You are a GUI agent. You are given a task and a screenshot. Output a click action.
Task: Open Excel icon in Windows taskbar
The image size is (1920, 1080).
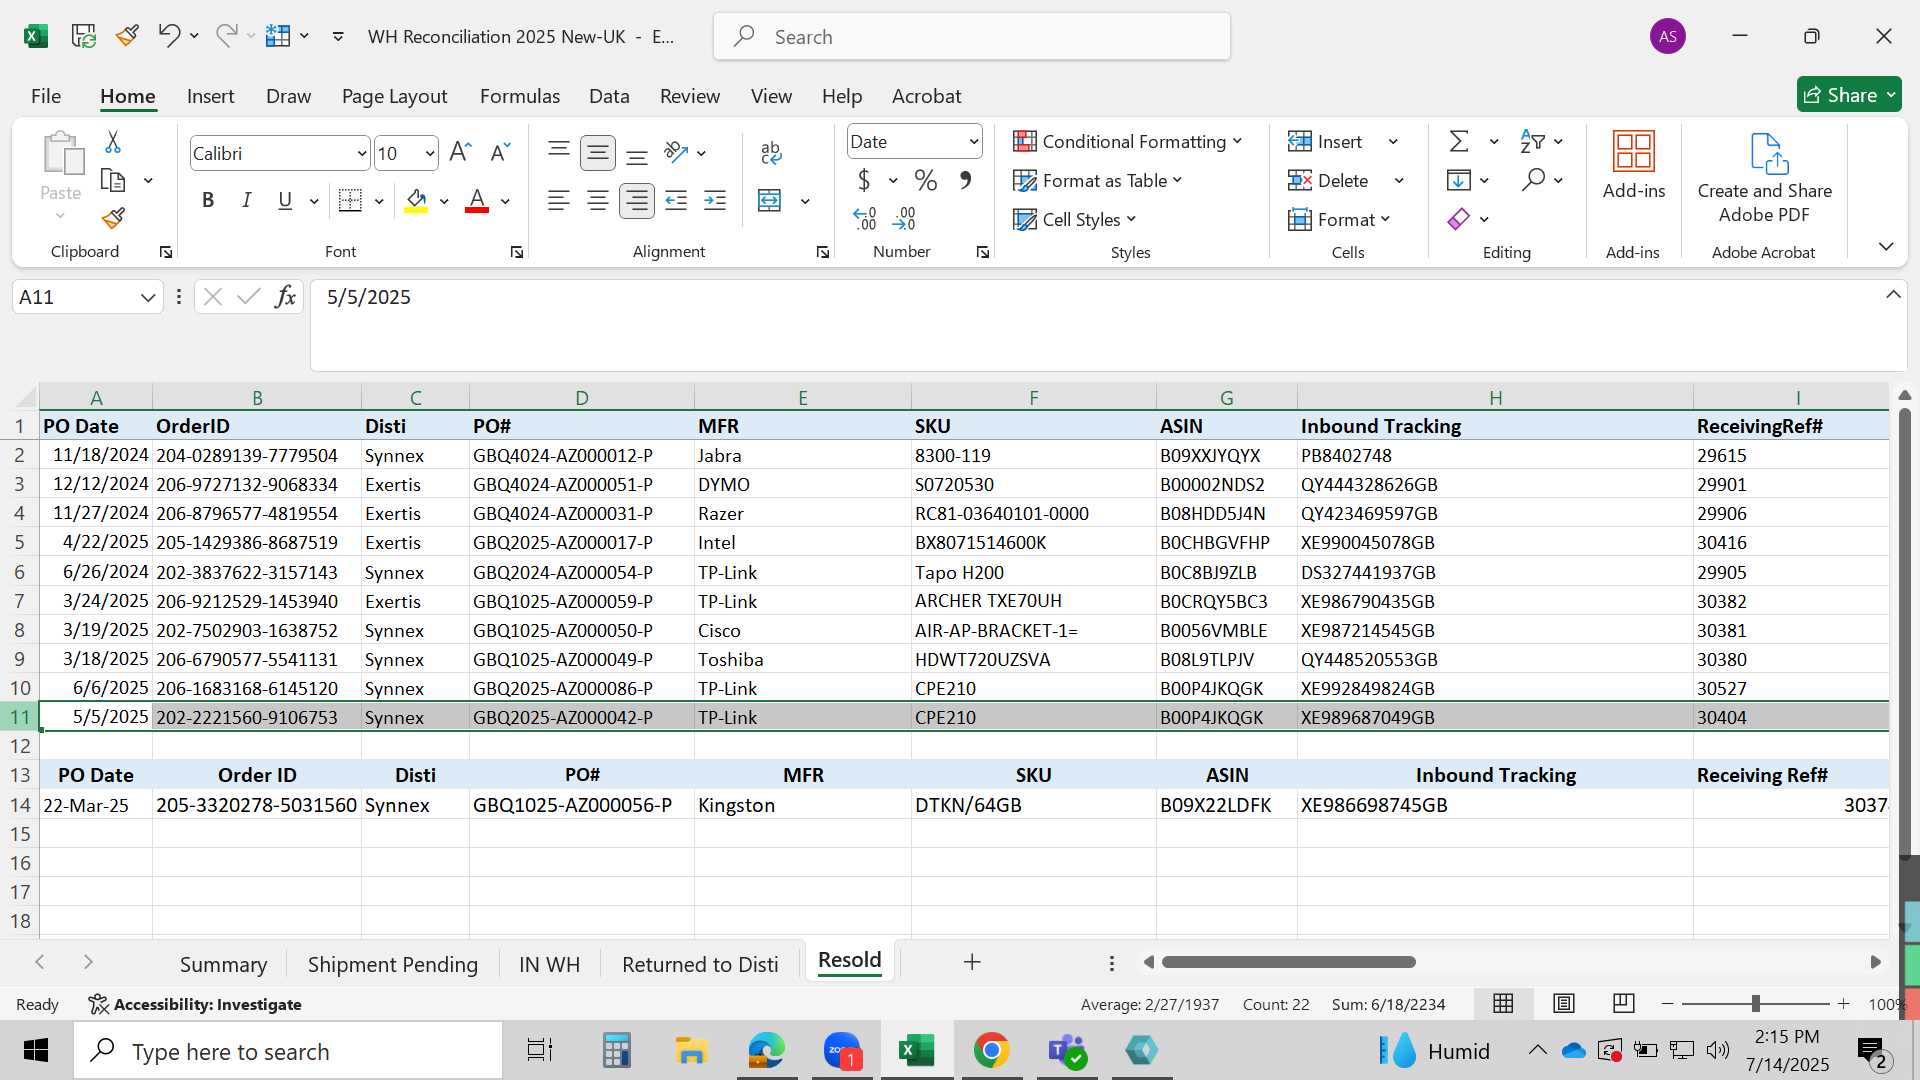point(916,1051)
